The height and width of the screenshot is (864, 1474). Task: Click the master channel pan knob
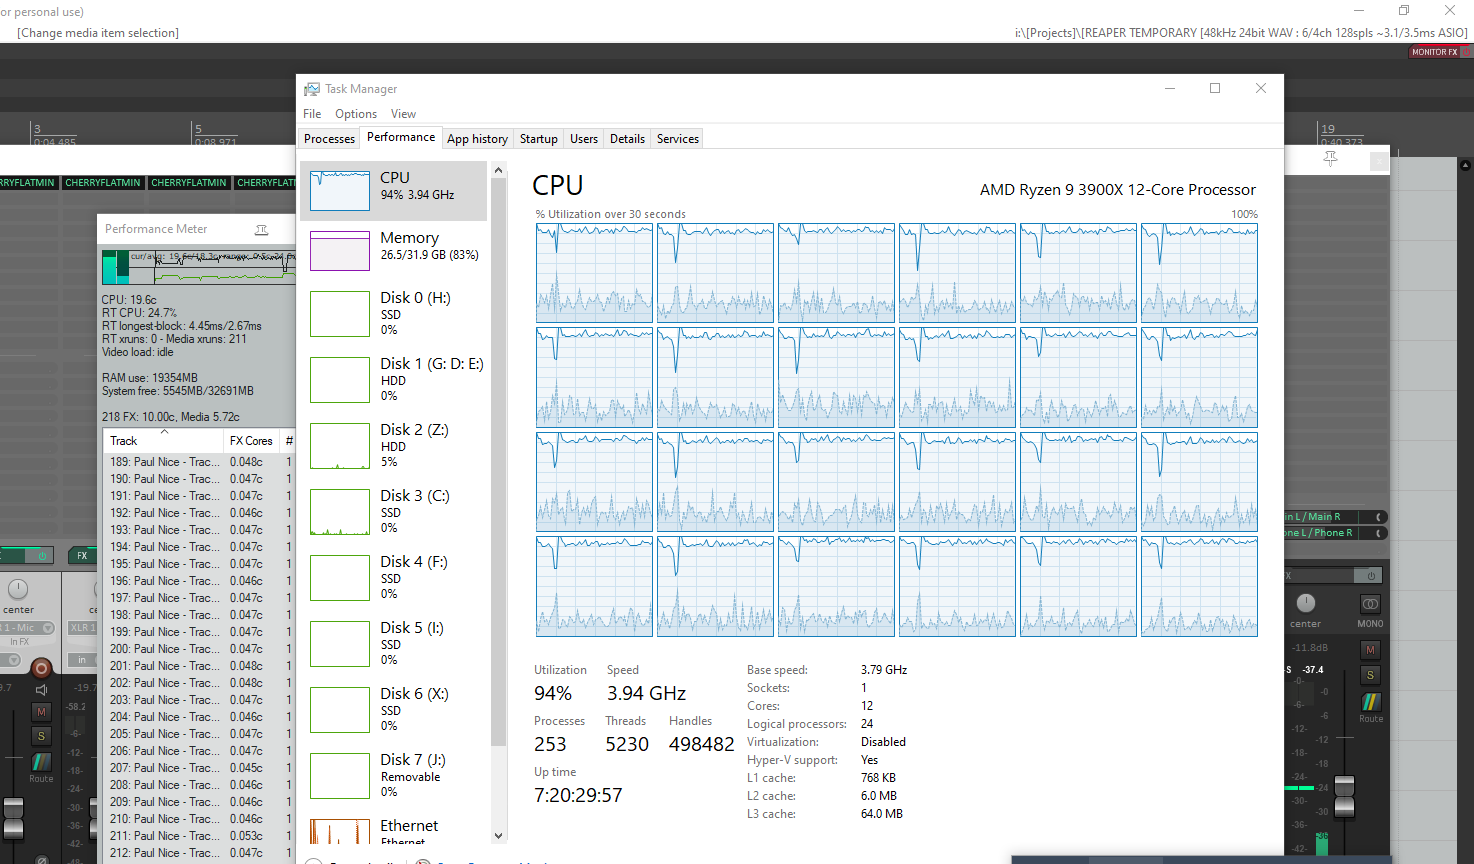(x=1306, y=603)
